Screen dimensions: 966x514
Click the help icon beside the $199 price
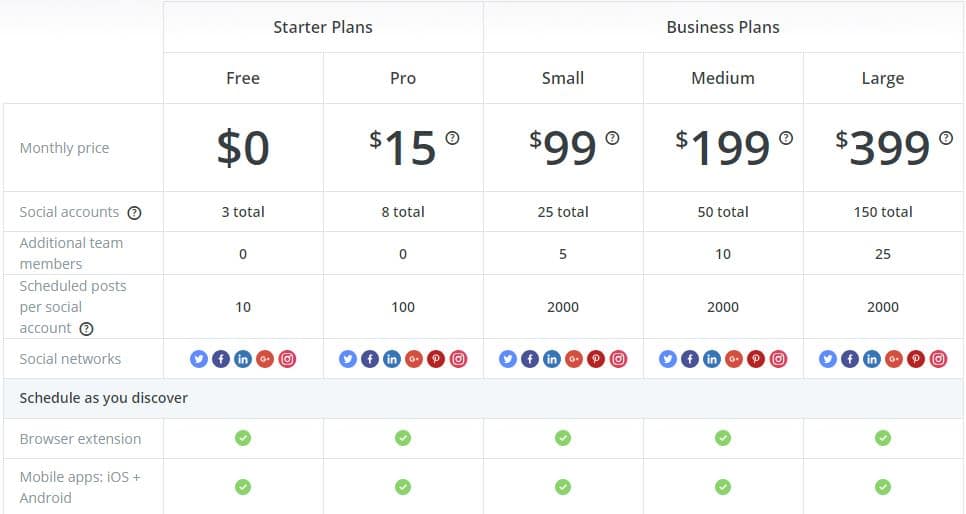785,138
